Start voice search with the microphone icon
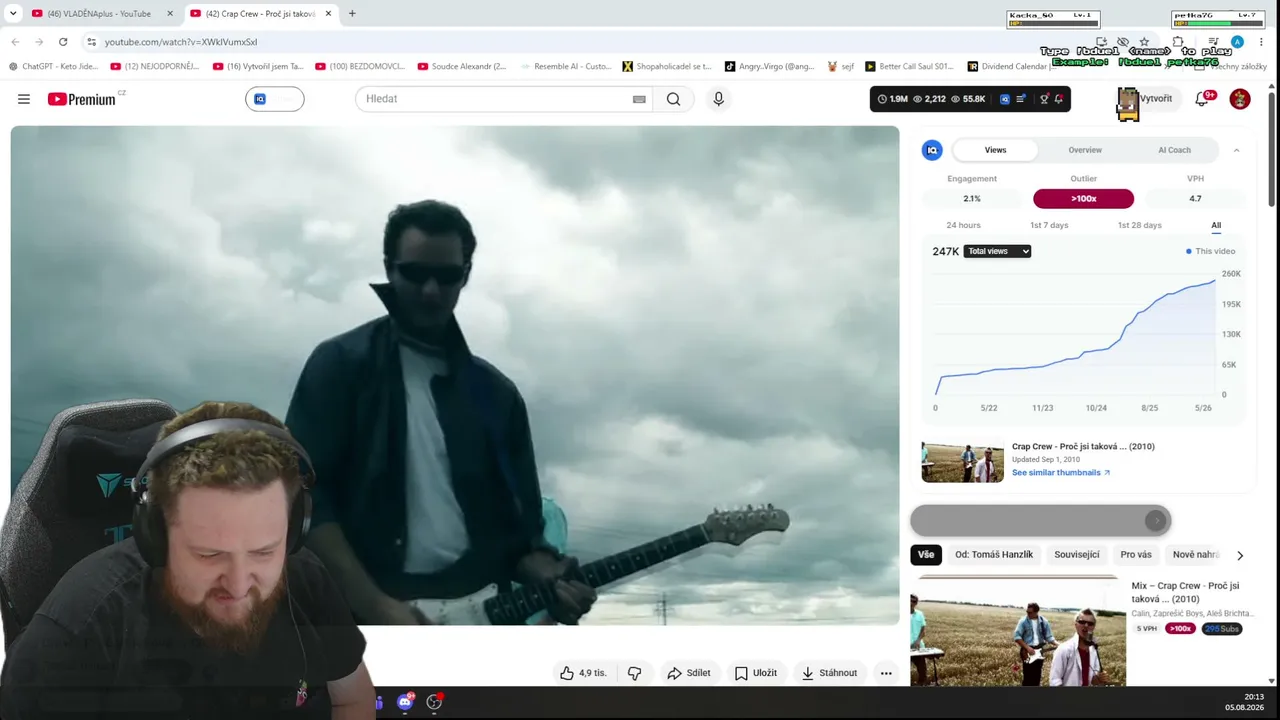 coord(718,99)
